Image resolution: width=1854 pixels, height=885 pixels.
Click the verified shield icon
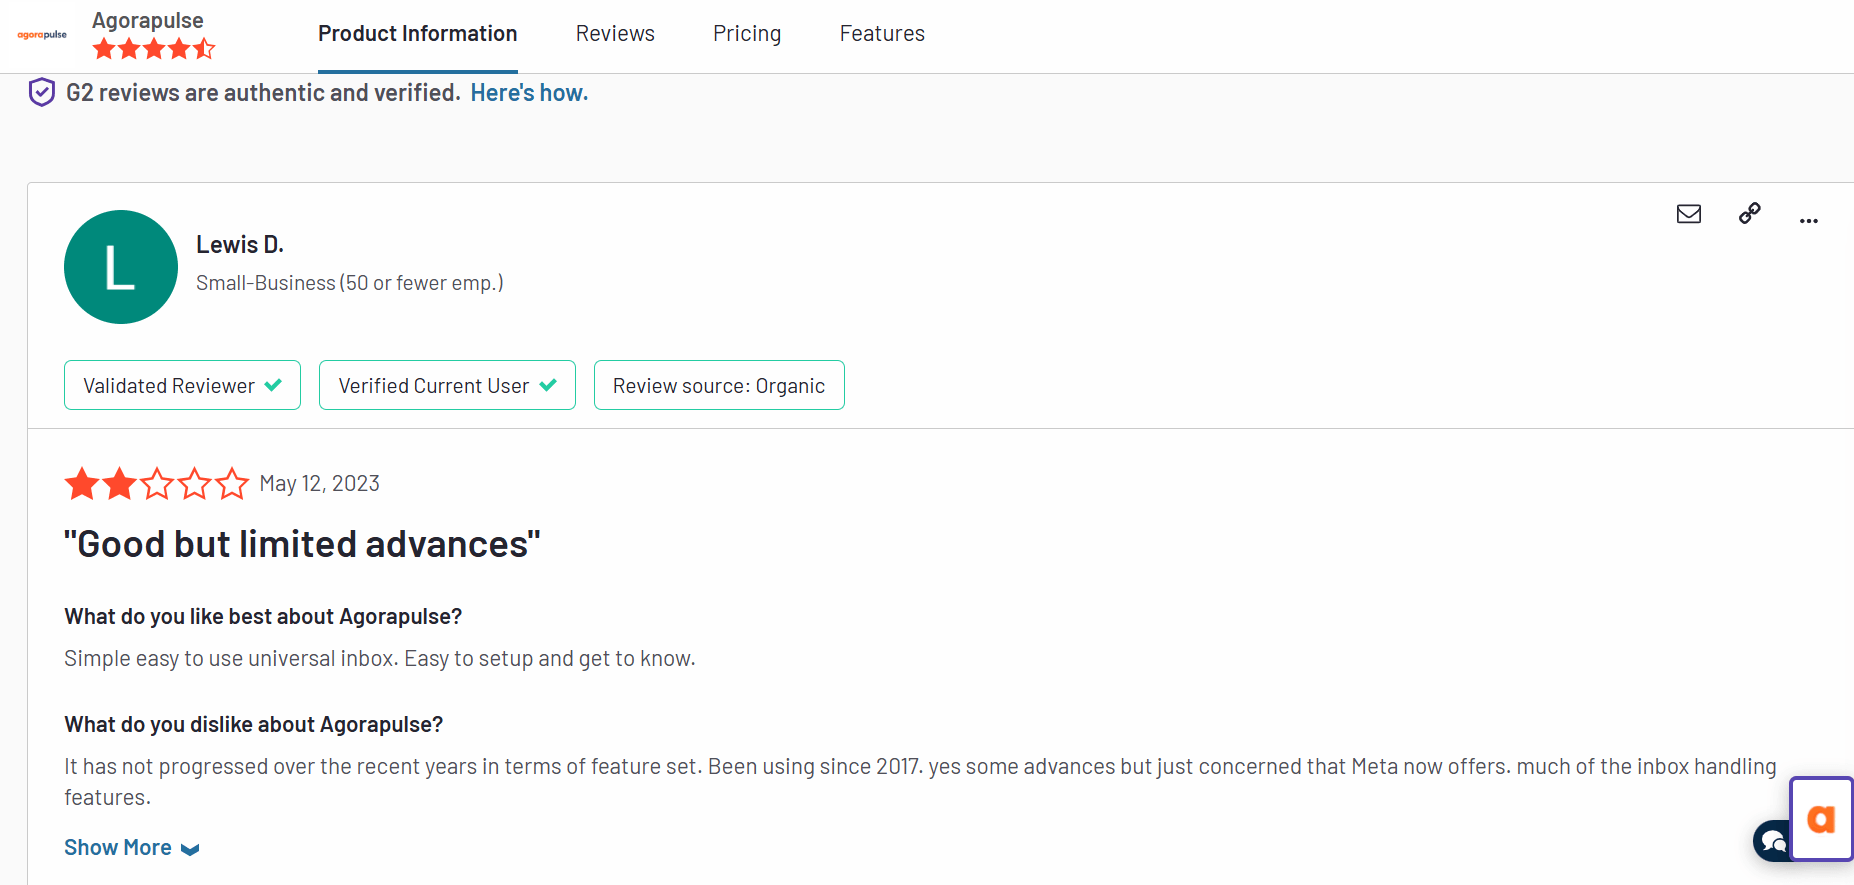click(x=42, y=92)
